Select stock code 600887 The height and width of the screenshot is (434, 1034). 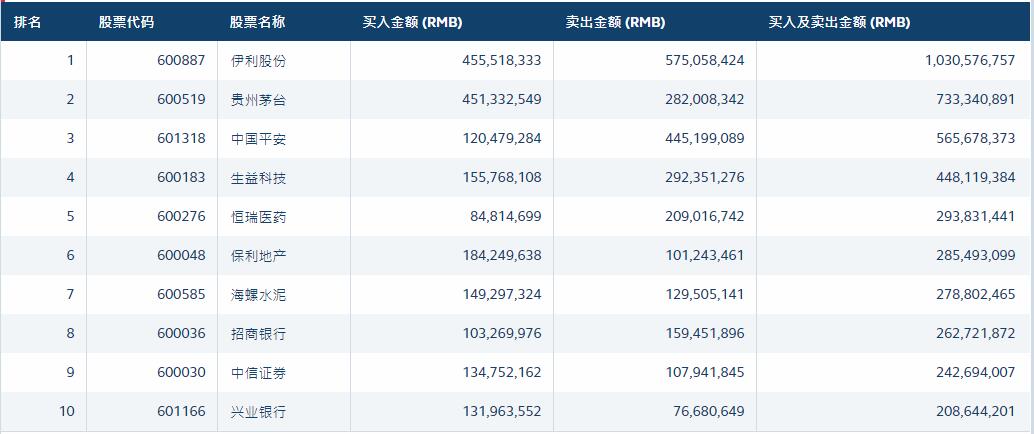(181, 61)
